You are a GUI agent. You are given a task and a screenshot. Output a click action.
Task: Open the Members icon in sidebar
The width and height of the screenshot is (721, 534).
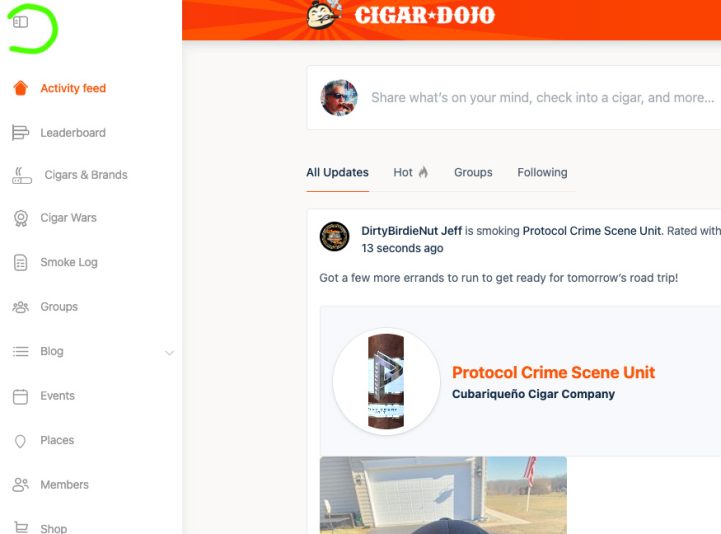pos(20,485)
